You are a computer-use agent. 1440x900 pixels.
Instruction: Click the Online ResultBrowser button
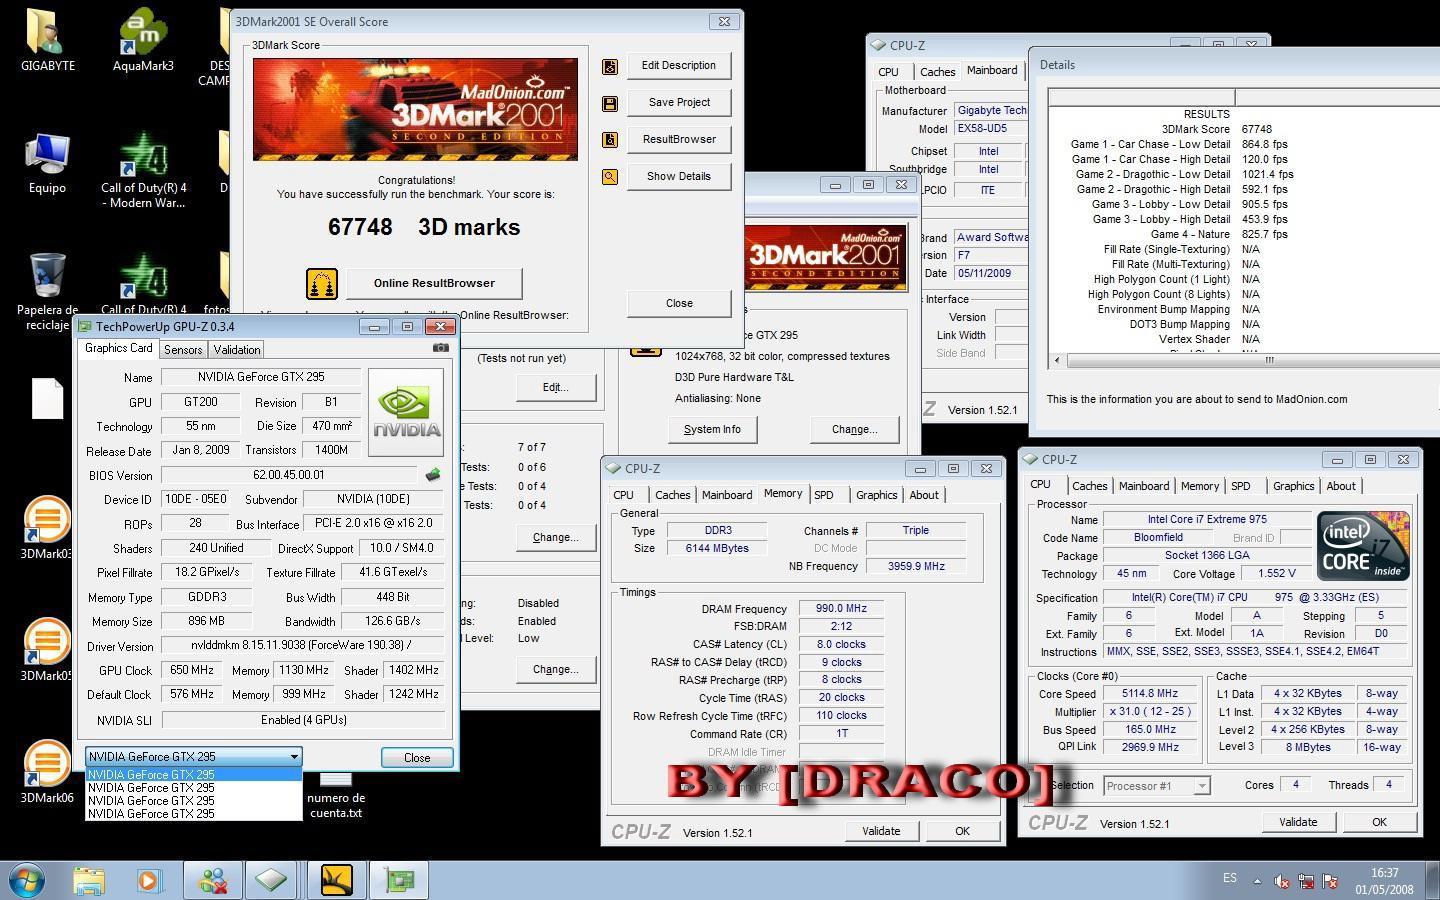tap(434, 283)
